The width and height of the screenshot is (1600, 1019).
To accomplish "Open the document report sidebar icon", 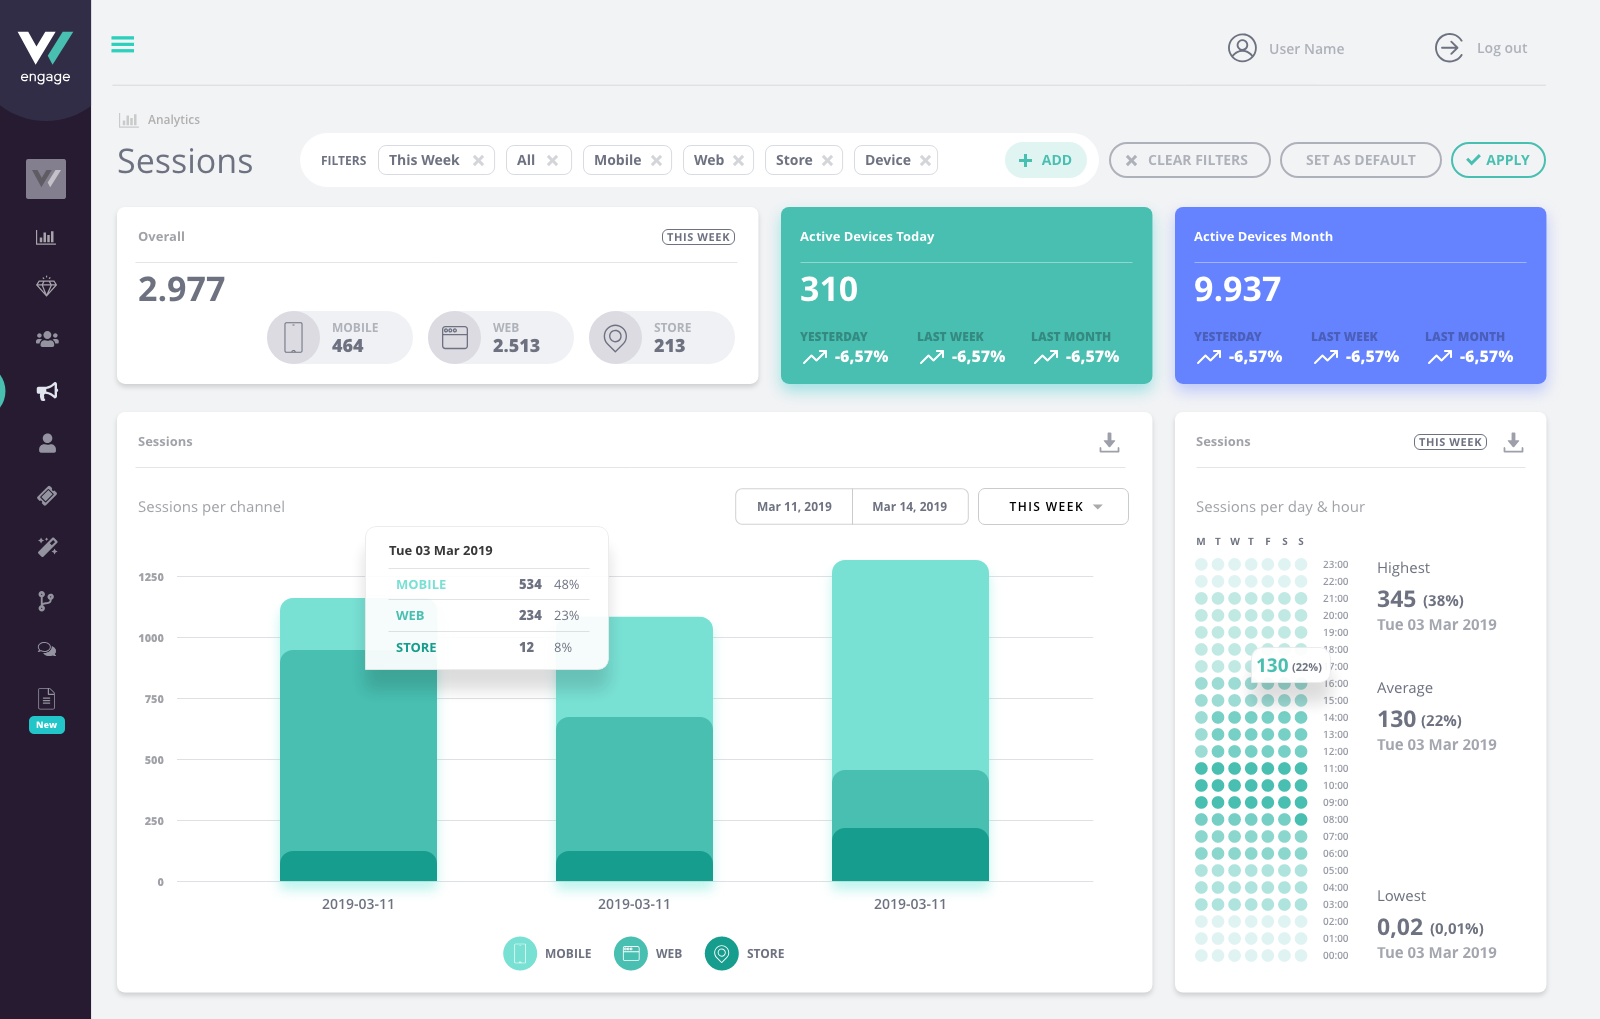I will (46, 698).
